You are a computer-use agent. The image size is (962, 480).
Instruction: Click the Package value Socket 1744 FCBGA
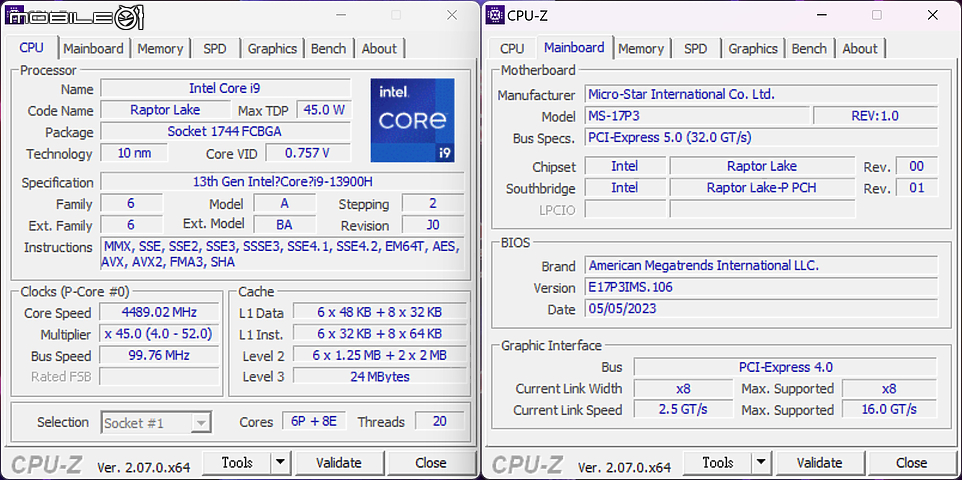tap(225, 131)
